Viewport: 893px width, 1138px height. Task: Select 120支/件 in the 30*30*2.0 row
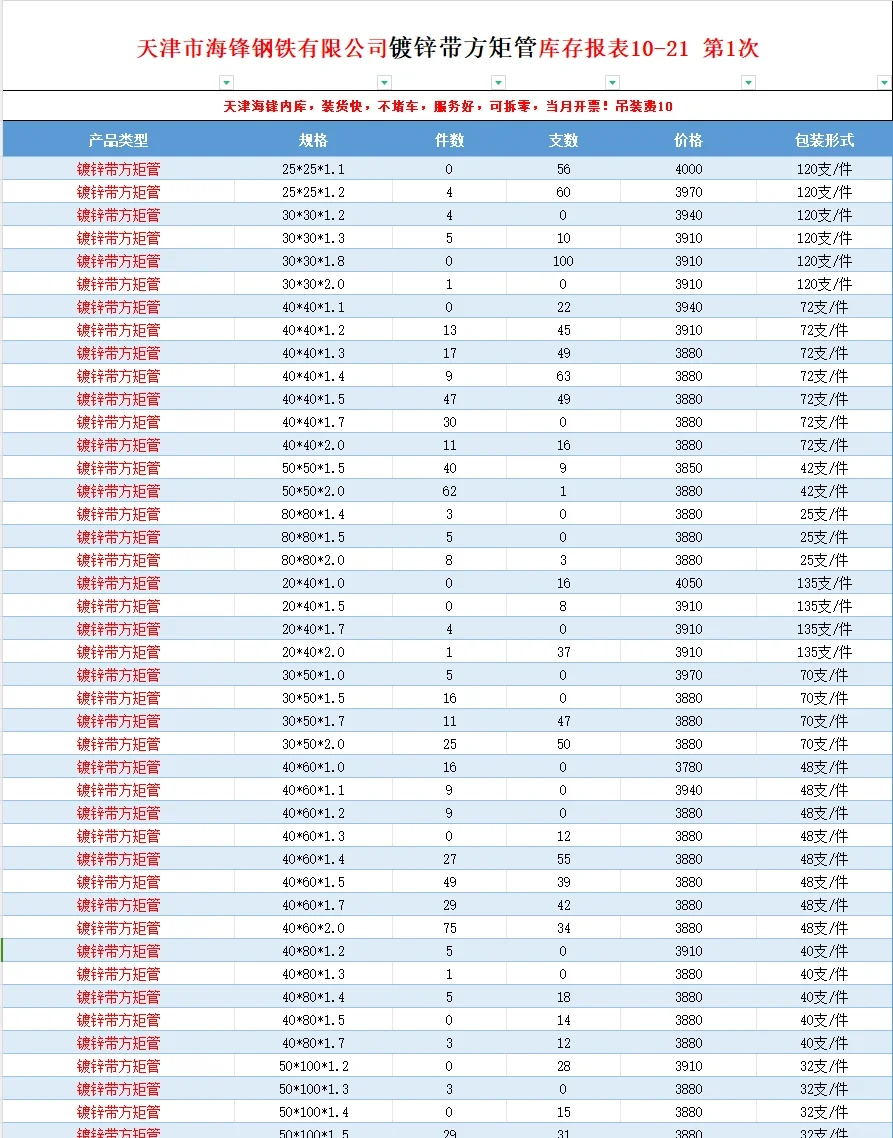(x=824, y=284)
